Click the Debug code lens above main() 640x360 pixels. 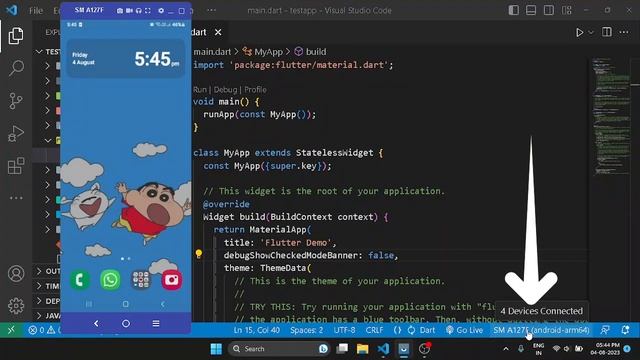point(225,89)
